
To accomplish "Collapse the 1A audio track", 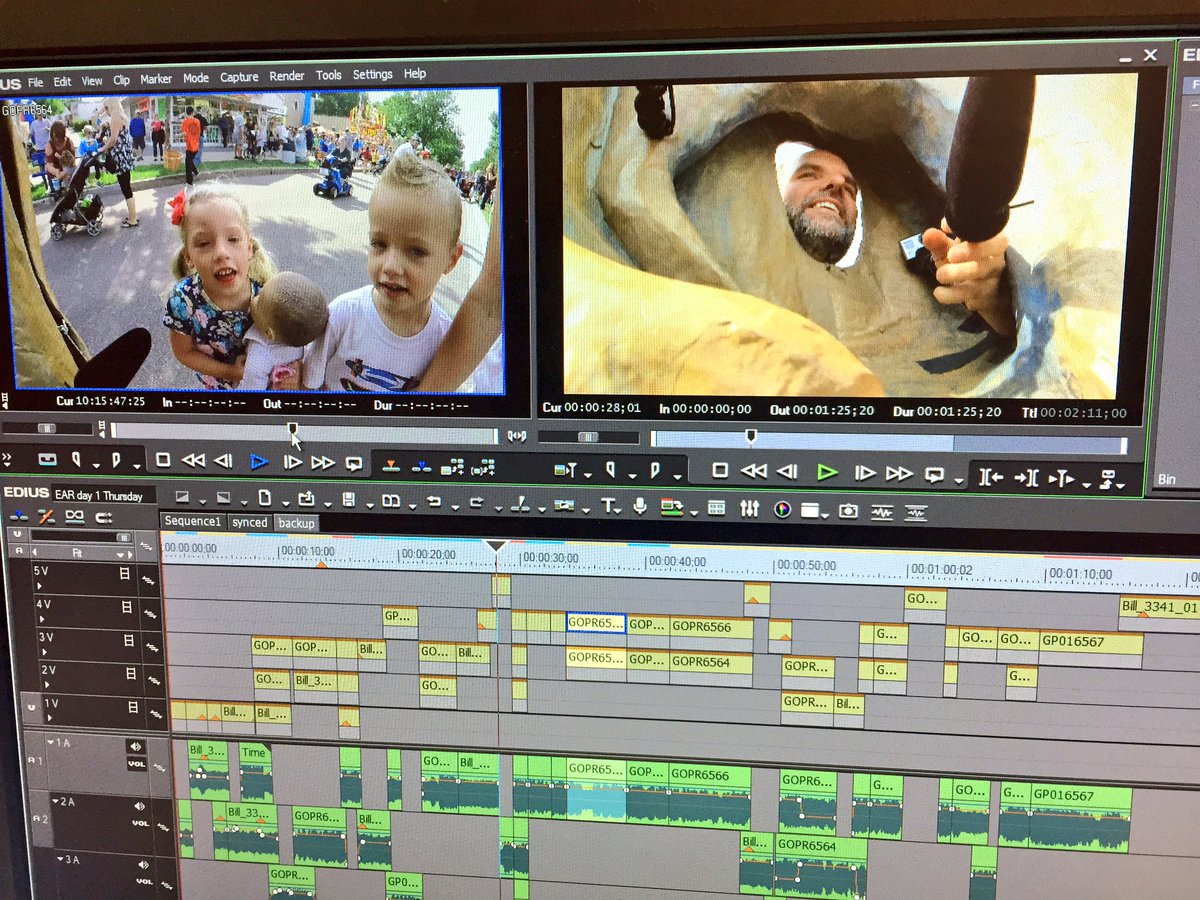I will 51,743.
